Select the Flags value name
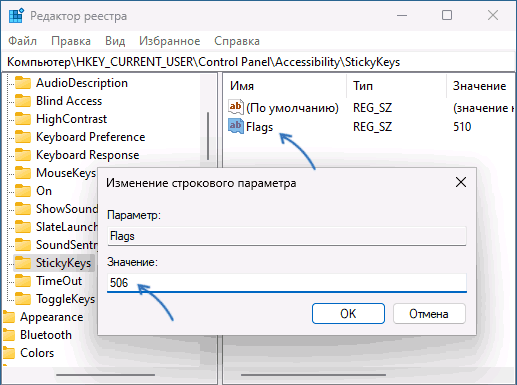The width and height of the screenshot is (517, 385). point(259,127)
